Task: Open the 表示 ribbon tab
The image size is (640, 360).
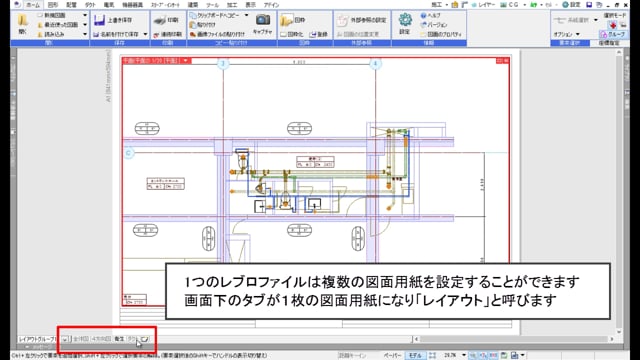Action: (250, 5)
